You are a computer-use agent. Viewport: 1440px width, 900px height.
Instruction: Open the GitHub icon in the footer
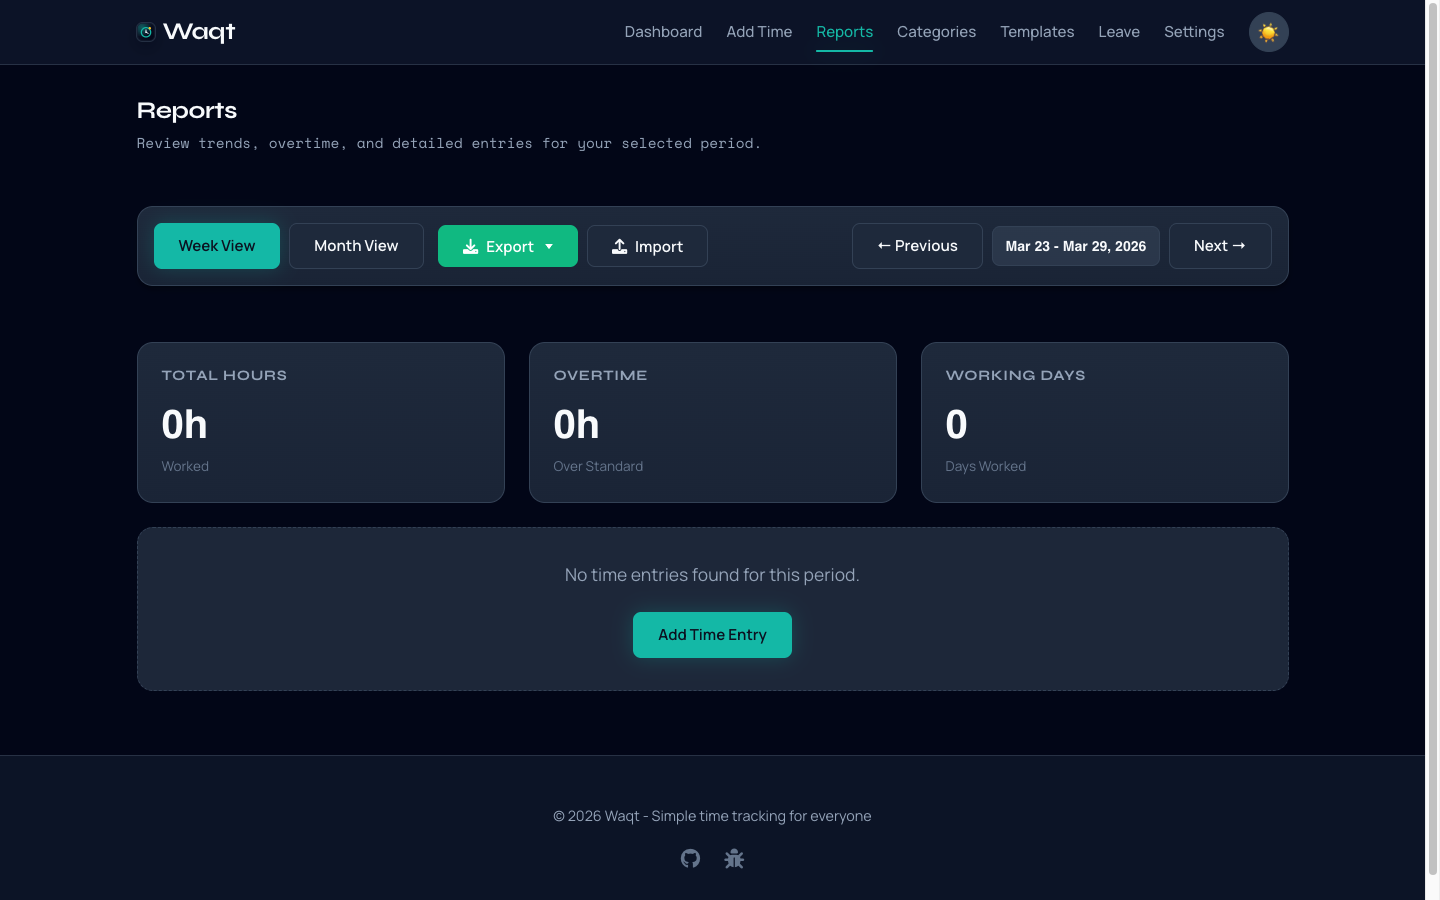click(x=690, y=858)
